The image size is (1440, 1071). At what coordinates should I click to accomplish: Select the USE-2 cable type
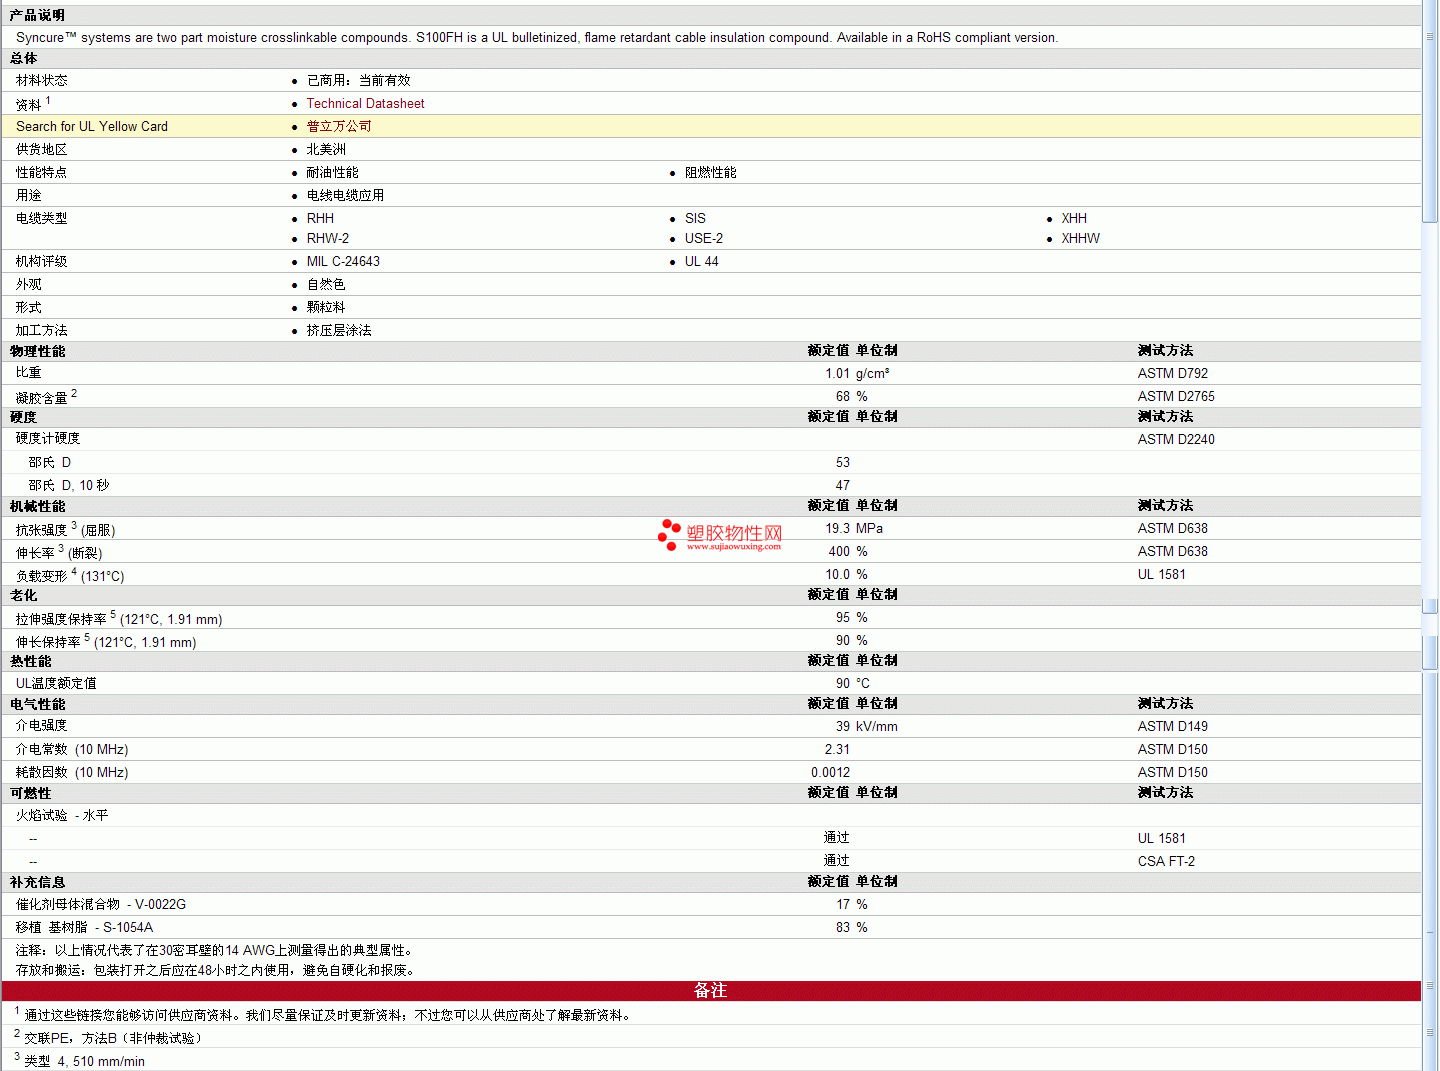pos(704,238)
